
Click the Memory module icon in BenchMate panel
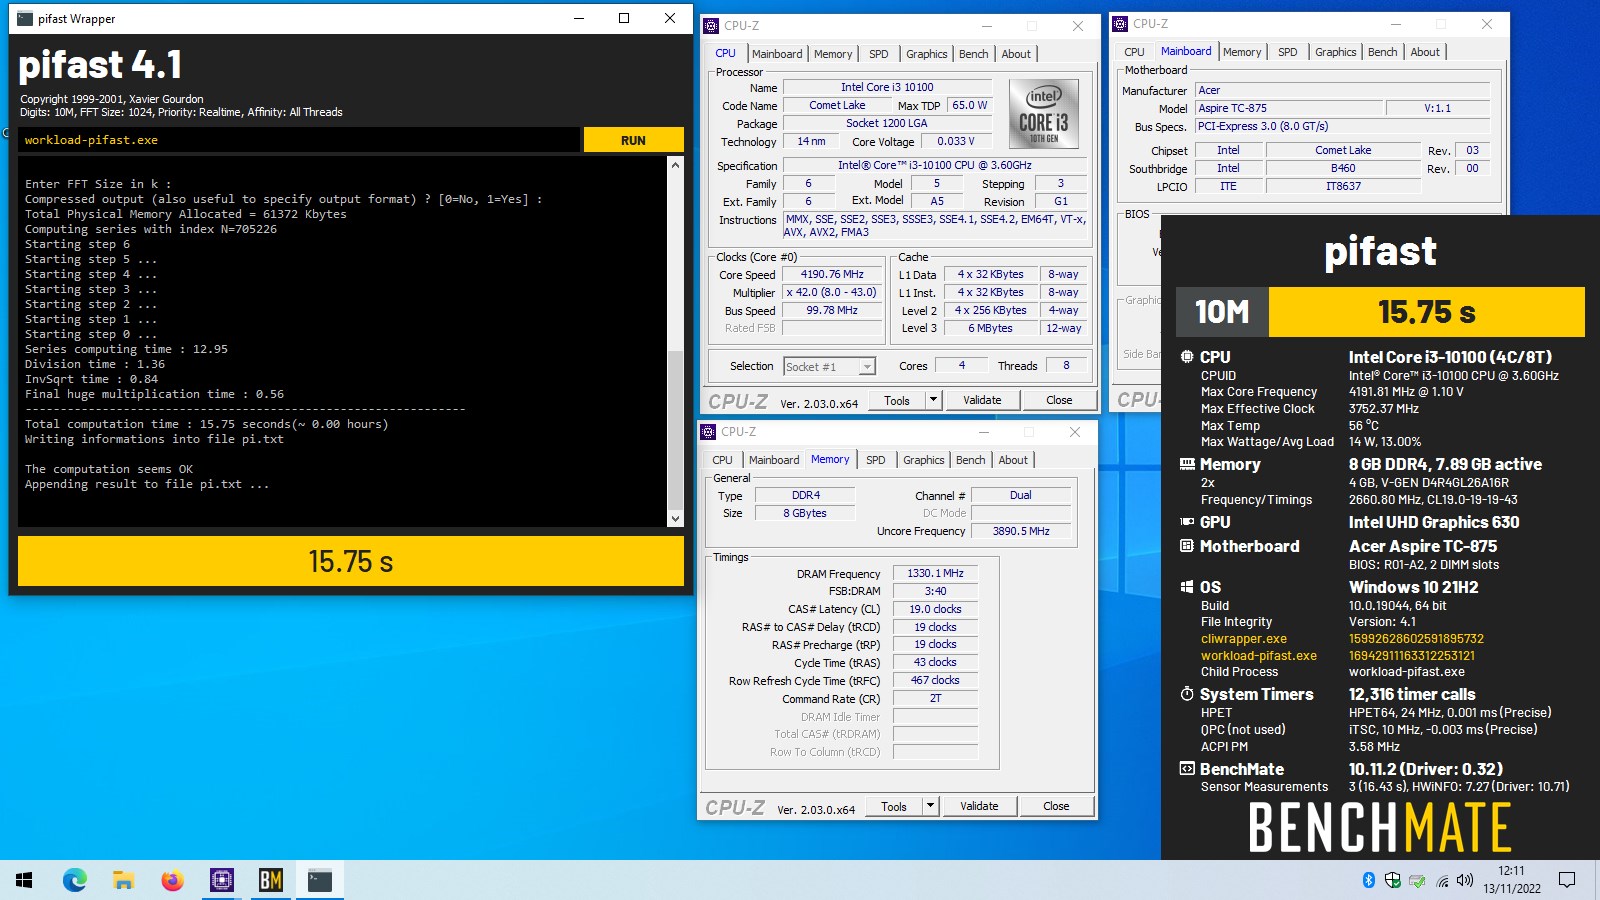[x=1187, y=464]
